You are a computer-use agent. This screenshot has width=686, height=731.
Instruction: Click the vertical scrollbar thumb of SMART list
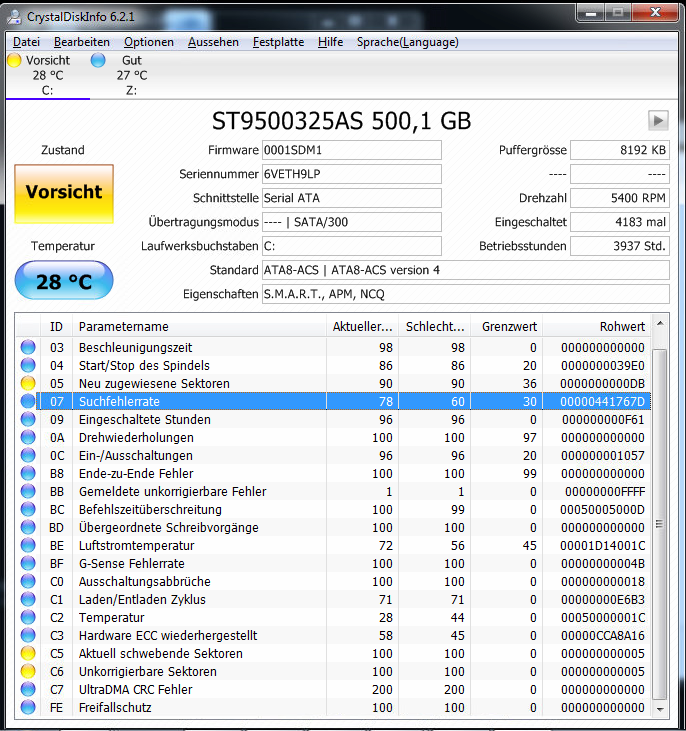point(660,524)
